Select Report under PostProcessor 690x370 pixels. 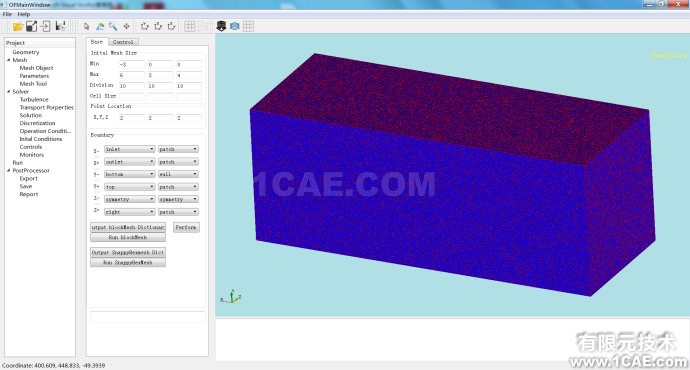click(x=29, y=194)
